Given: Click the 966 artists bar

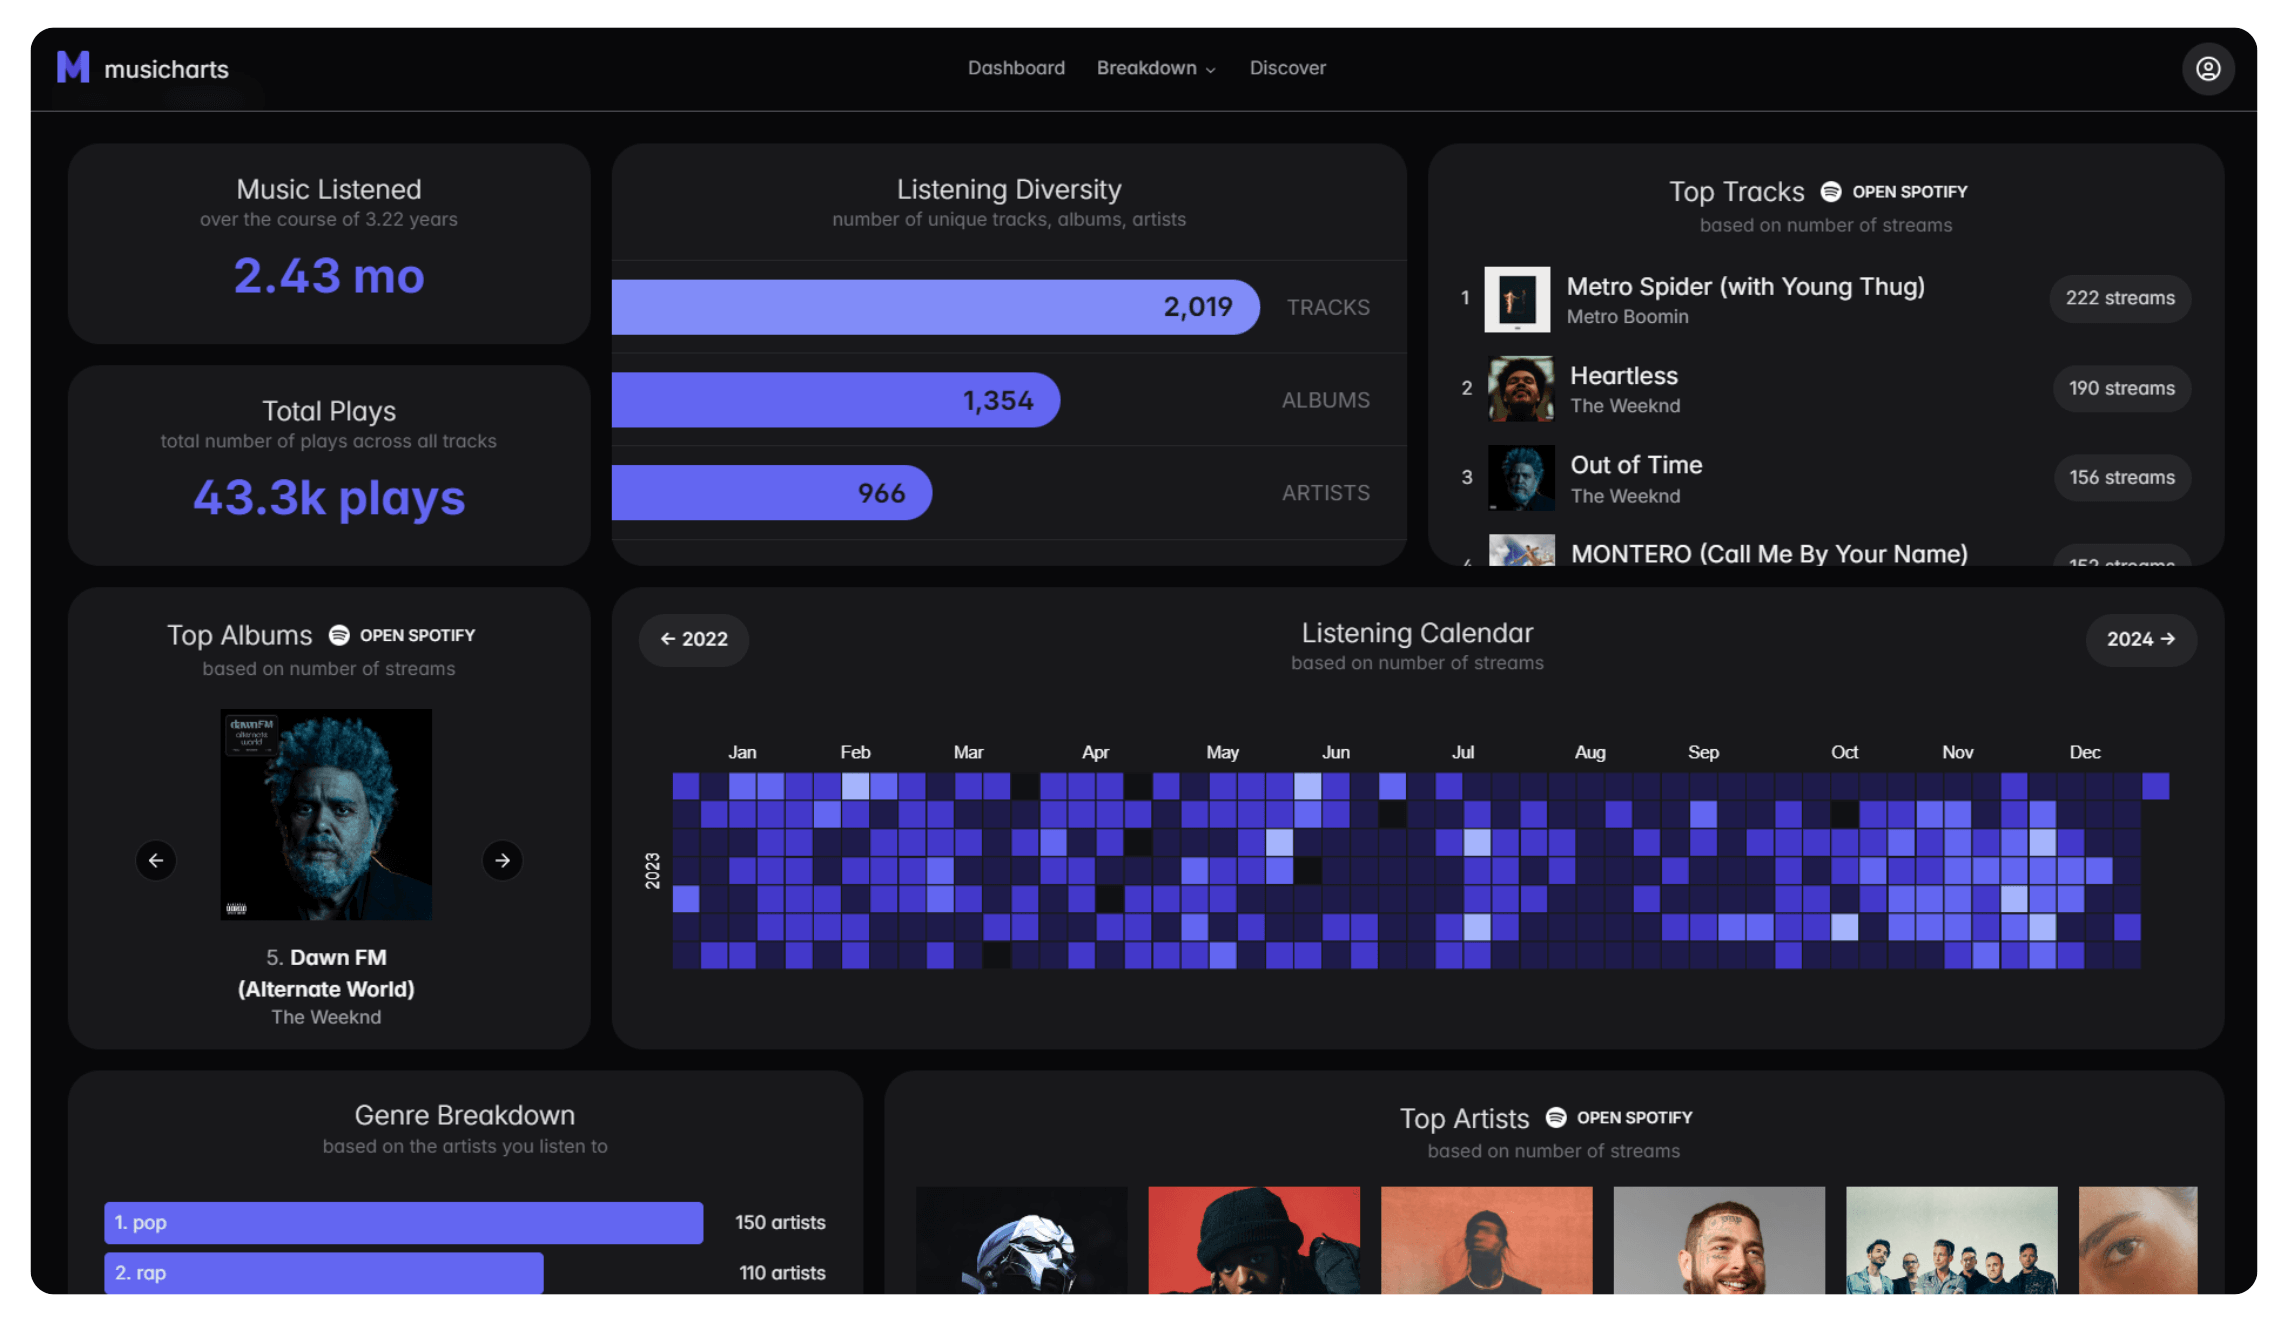Looking at the screenshot, I should click(x=771, y=492).
